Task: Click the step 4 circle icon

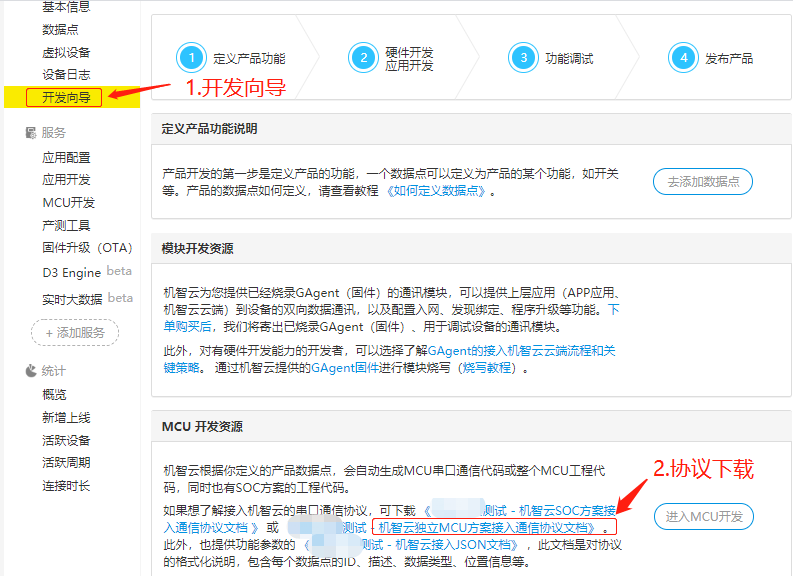Action: tap(683, 58)
